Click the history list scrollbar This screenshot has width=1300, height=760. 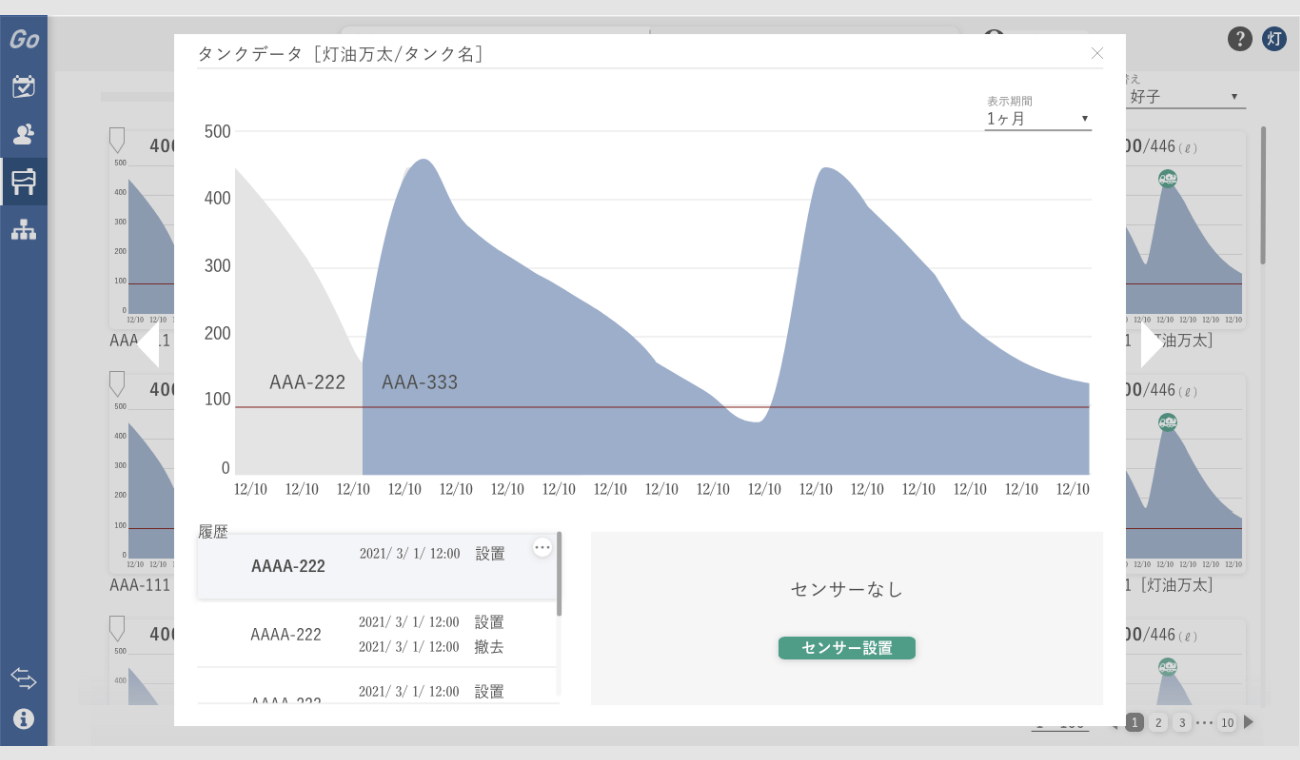(x=559, y=574)
